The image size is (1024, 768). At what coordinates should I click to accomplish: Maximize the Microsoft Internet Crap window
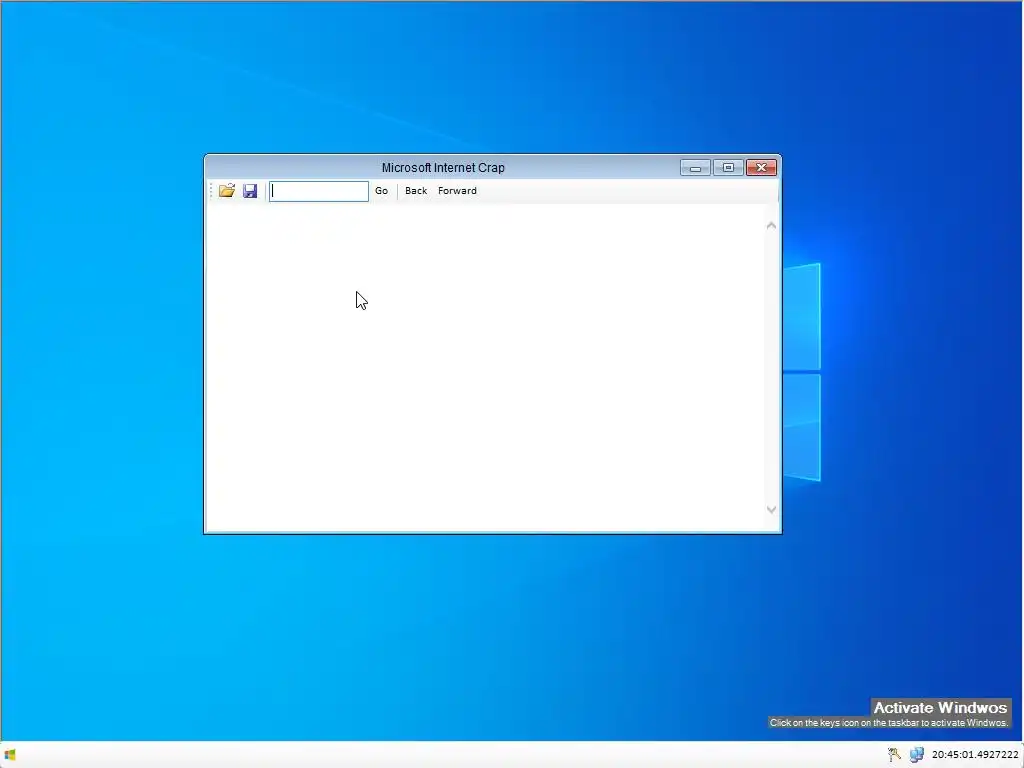728,168
